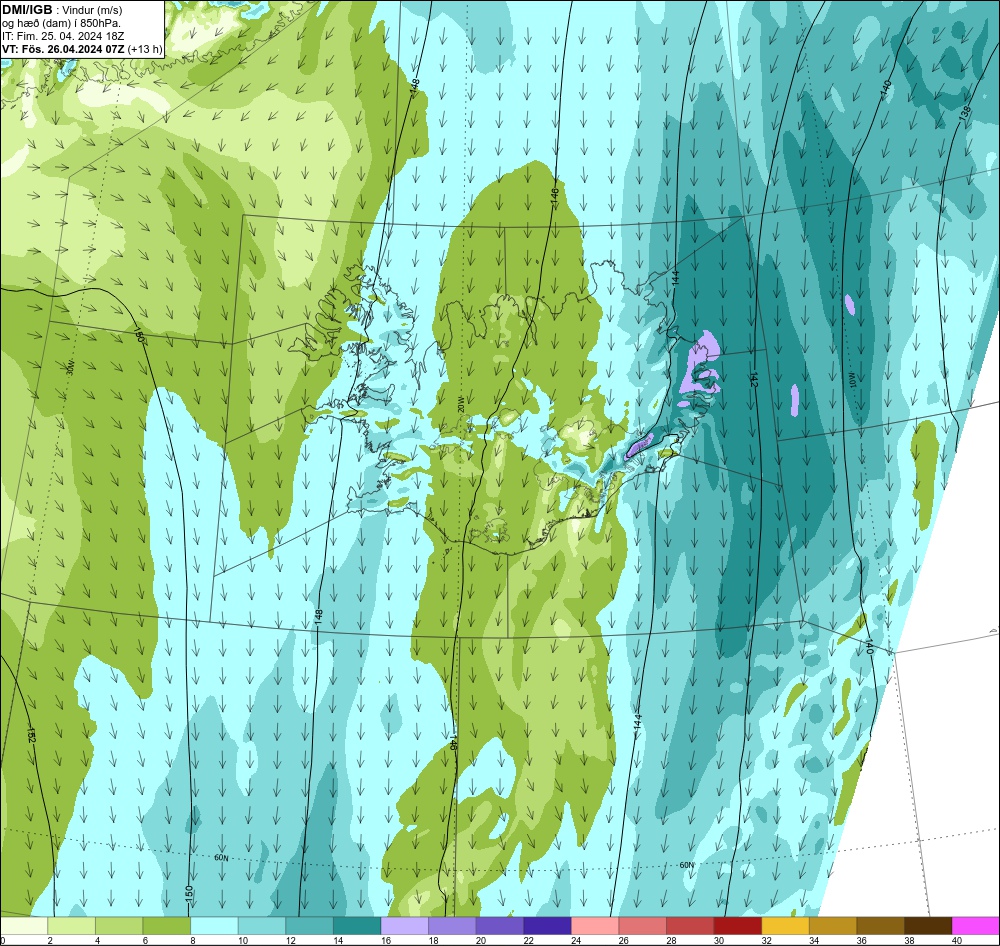The width and height of the screenshot is (1000, 946).
Task: Pick the dark indigo 22–24 m/s legend swatch
Action: [547, 926]
